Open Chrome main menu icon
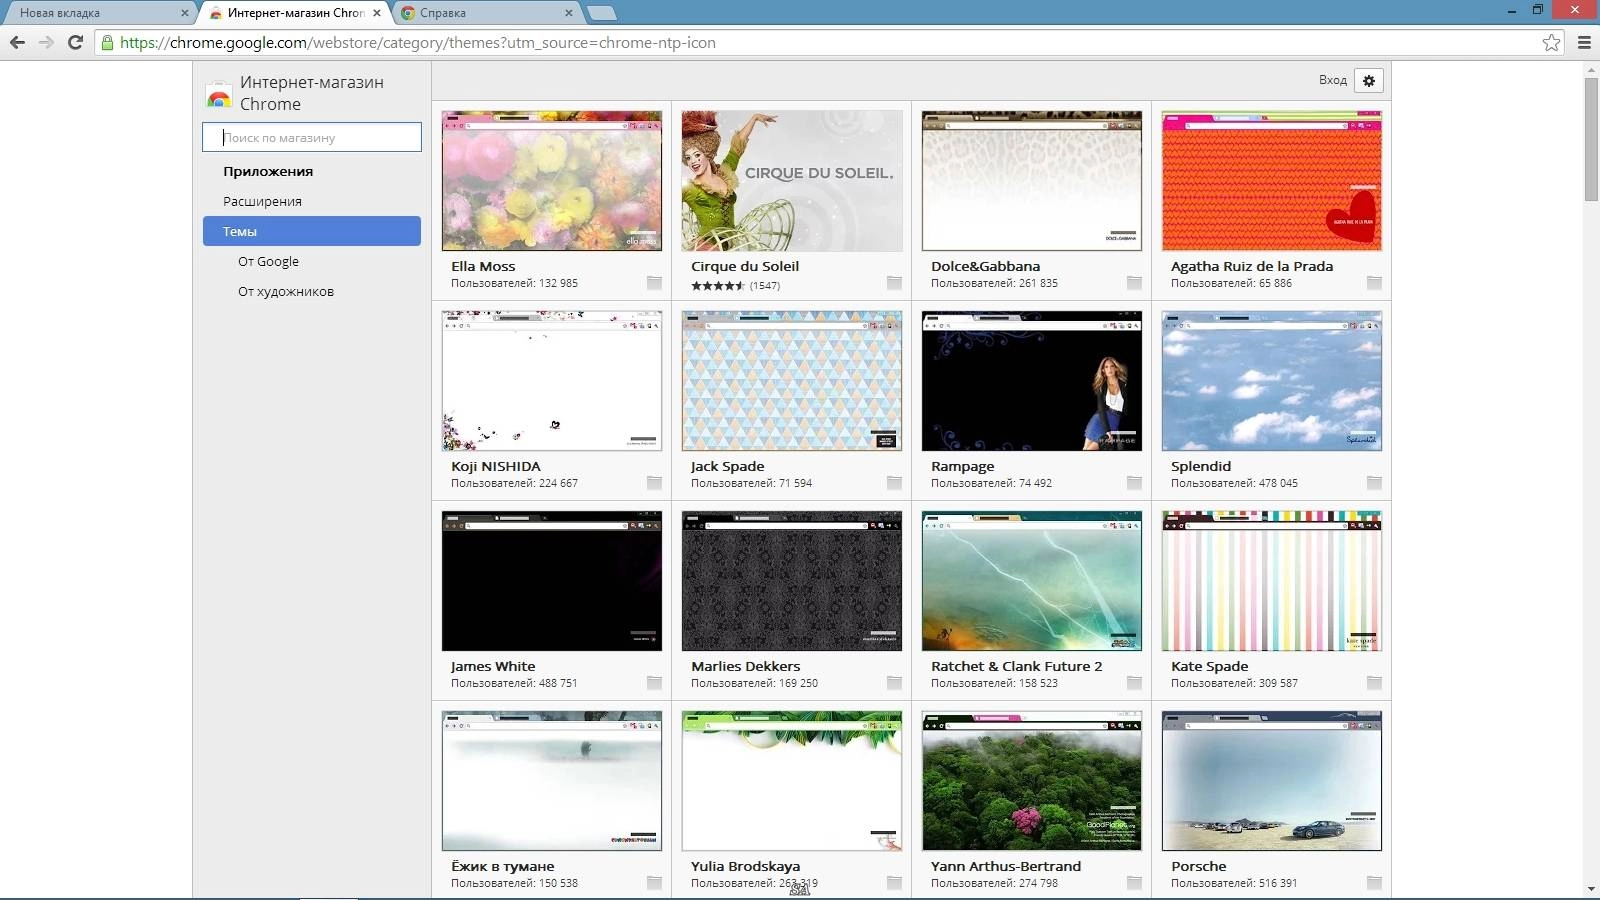The image size is (1600, 900). [1584, 42]
